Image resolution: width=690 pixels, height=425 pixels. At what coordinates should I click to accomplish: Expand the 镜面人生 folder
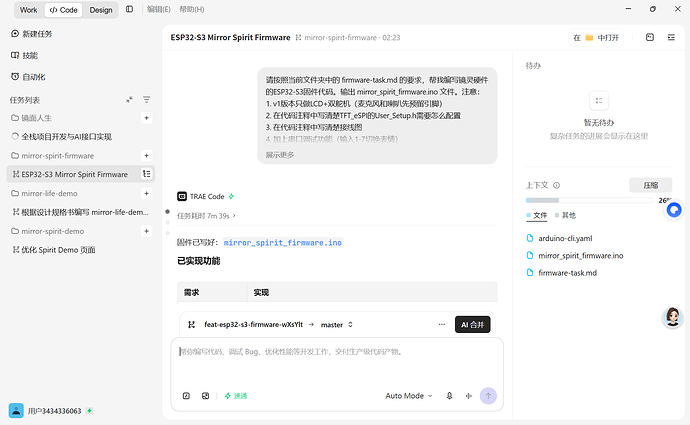tap(31, 118)
